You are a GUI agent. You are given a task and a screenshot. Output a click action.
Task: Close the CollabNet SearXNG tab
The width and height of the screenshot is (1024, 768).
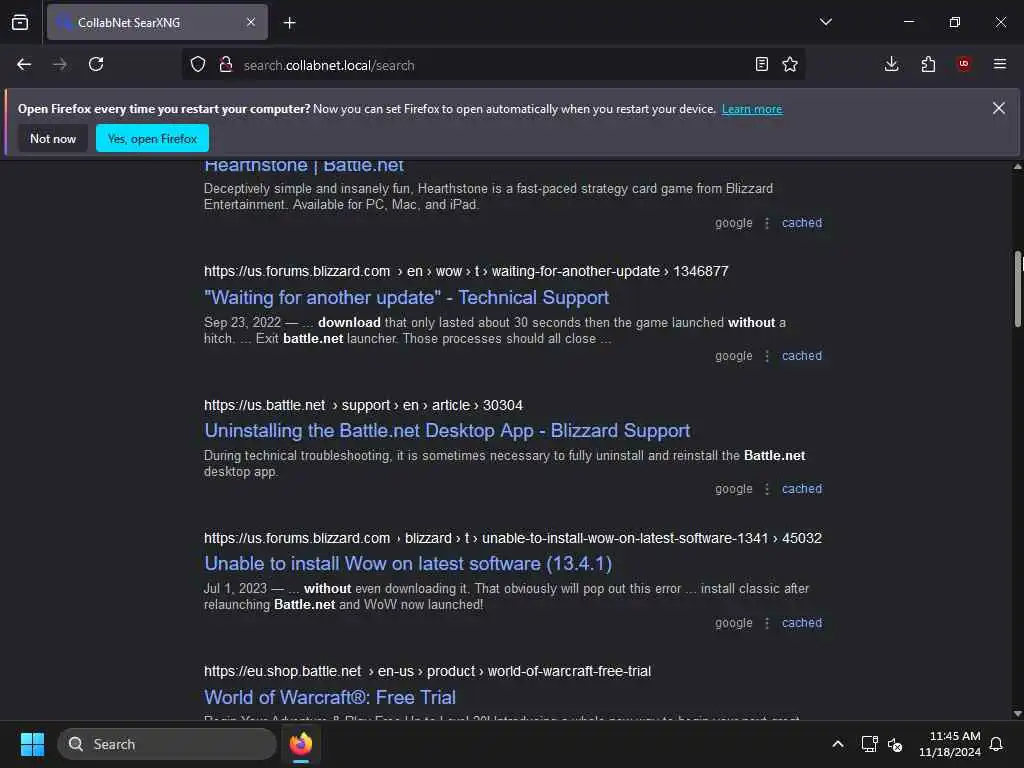[x=251, y=22]
